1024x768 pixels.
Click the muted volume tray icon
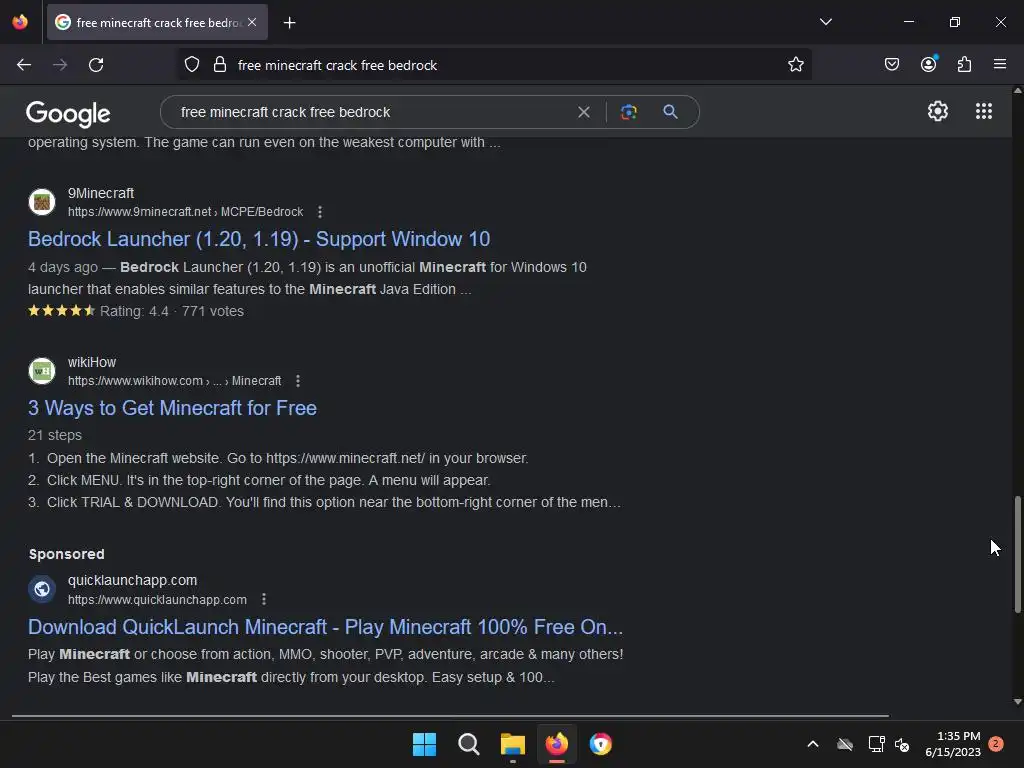[x=902, y=744]
